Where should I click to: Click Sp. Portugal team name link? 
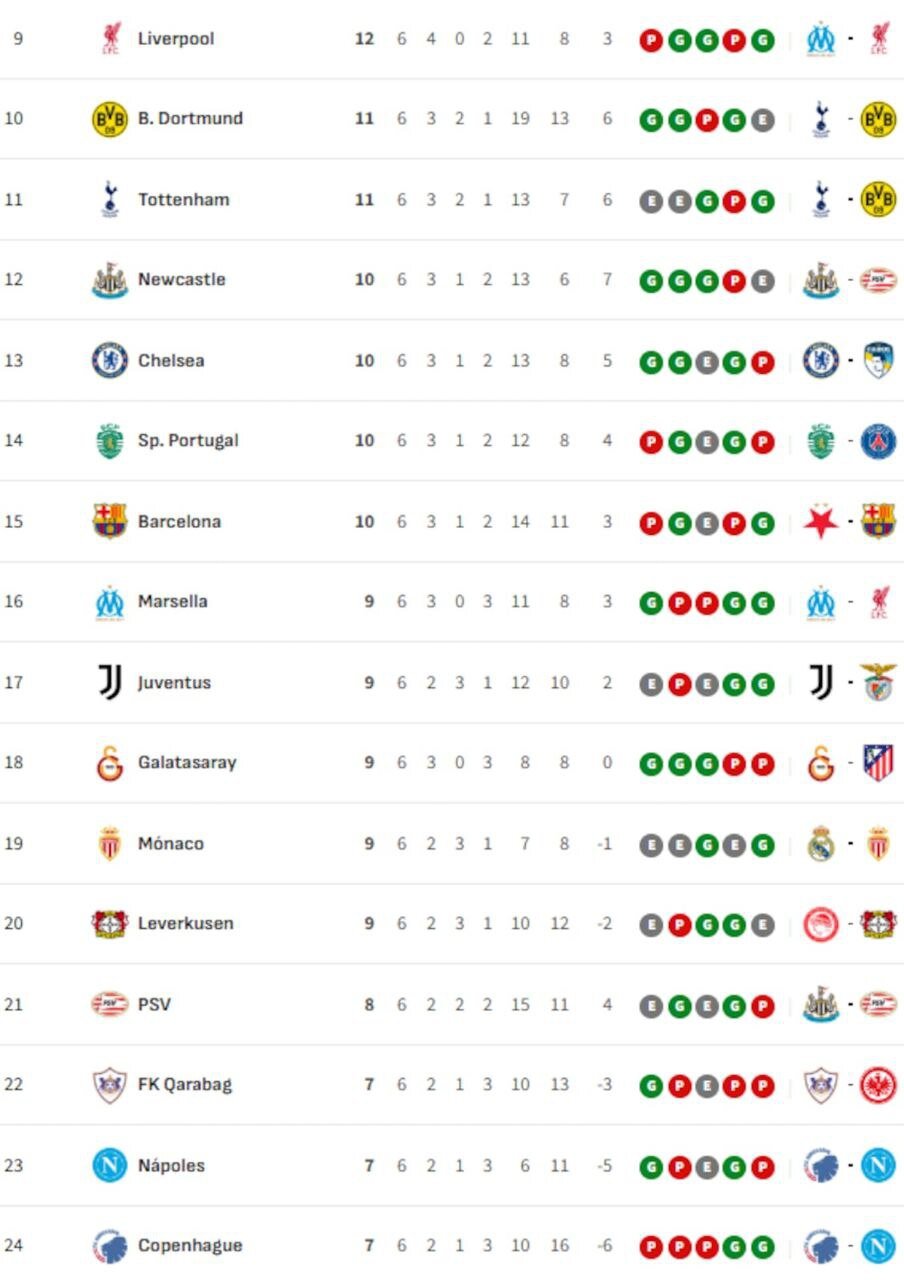(188, 441)
